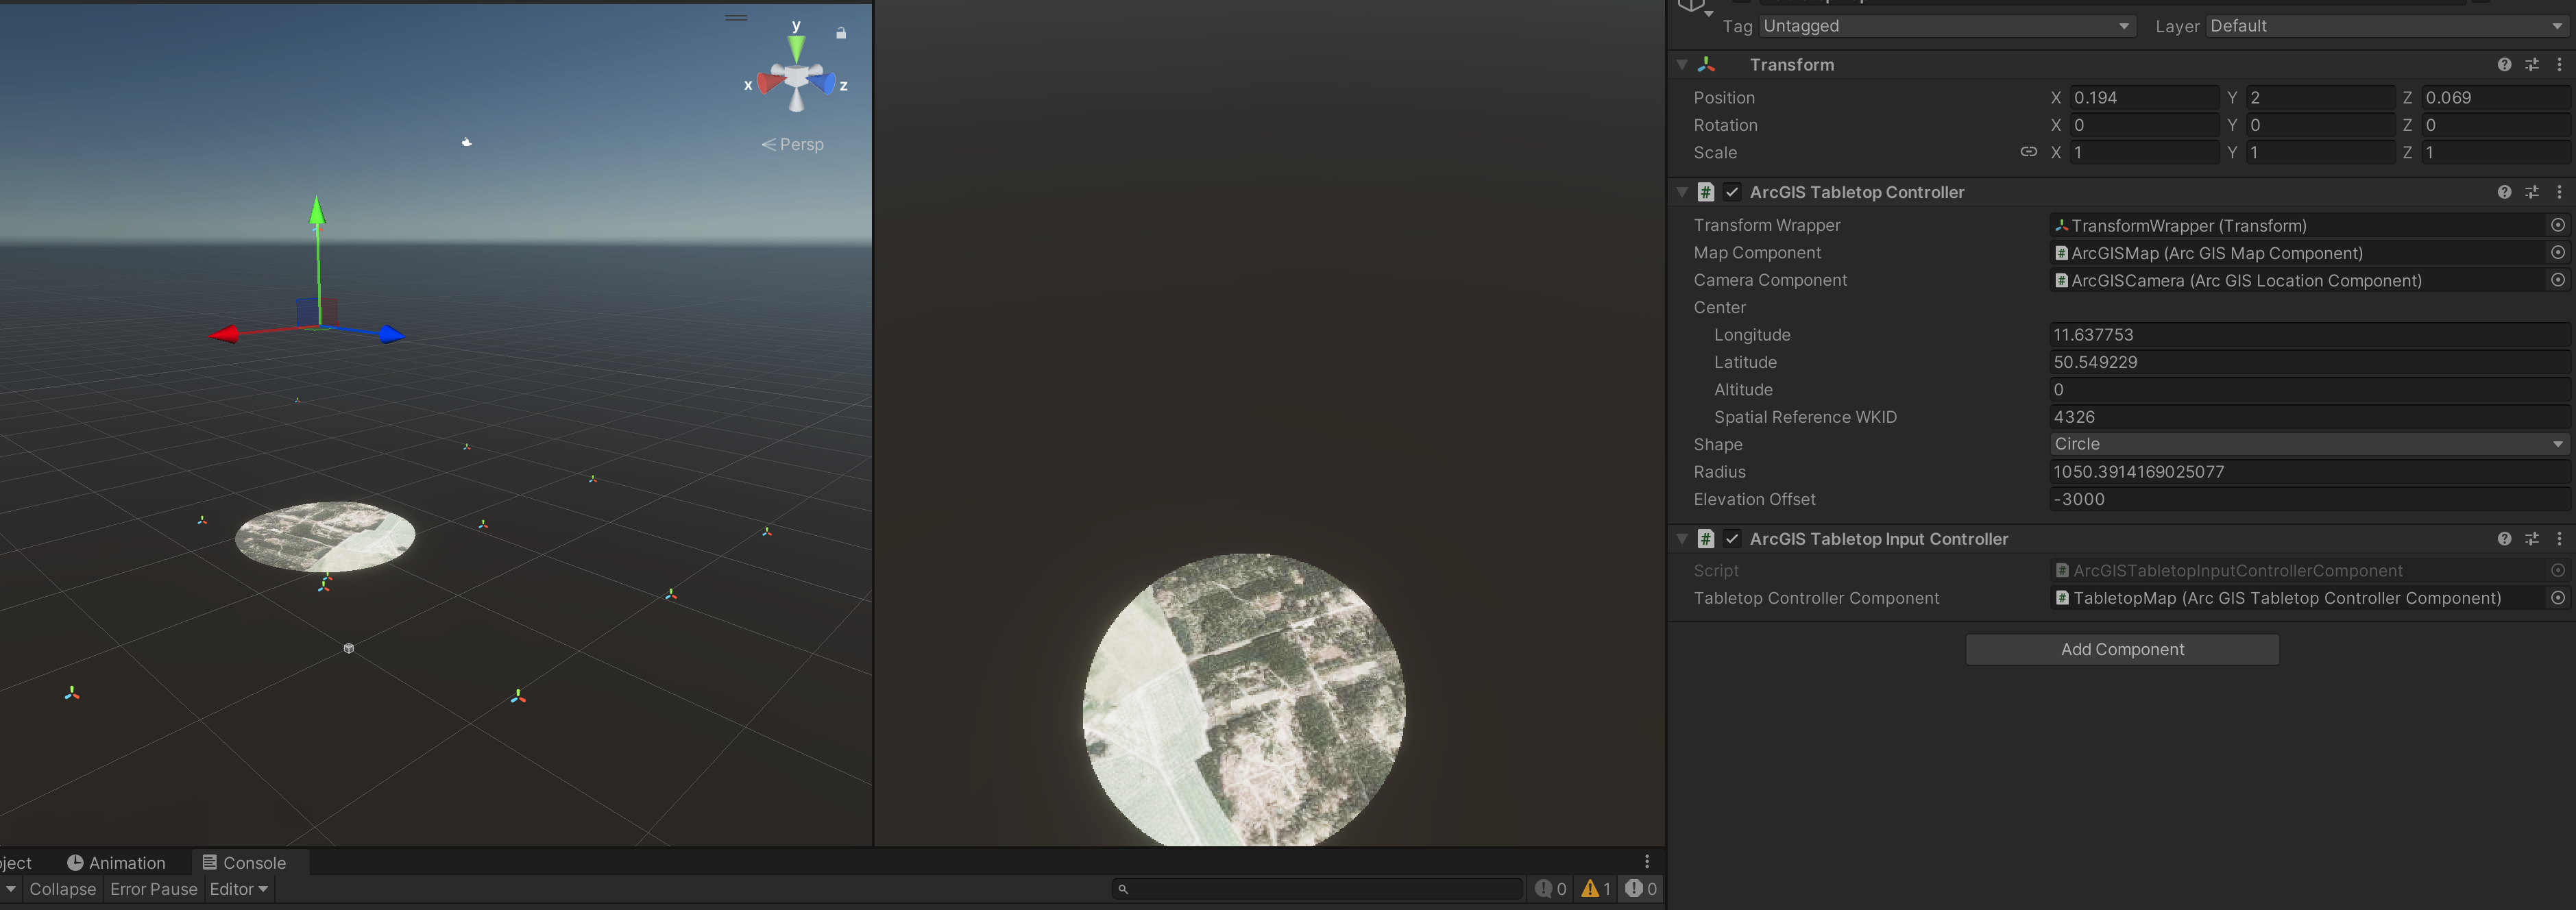Click the Add Component button

point(2122,650)
